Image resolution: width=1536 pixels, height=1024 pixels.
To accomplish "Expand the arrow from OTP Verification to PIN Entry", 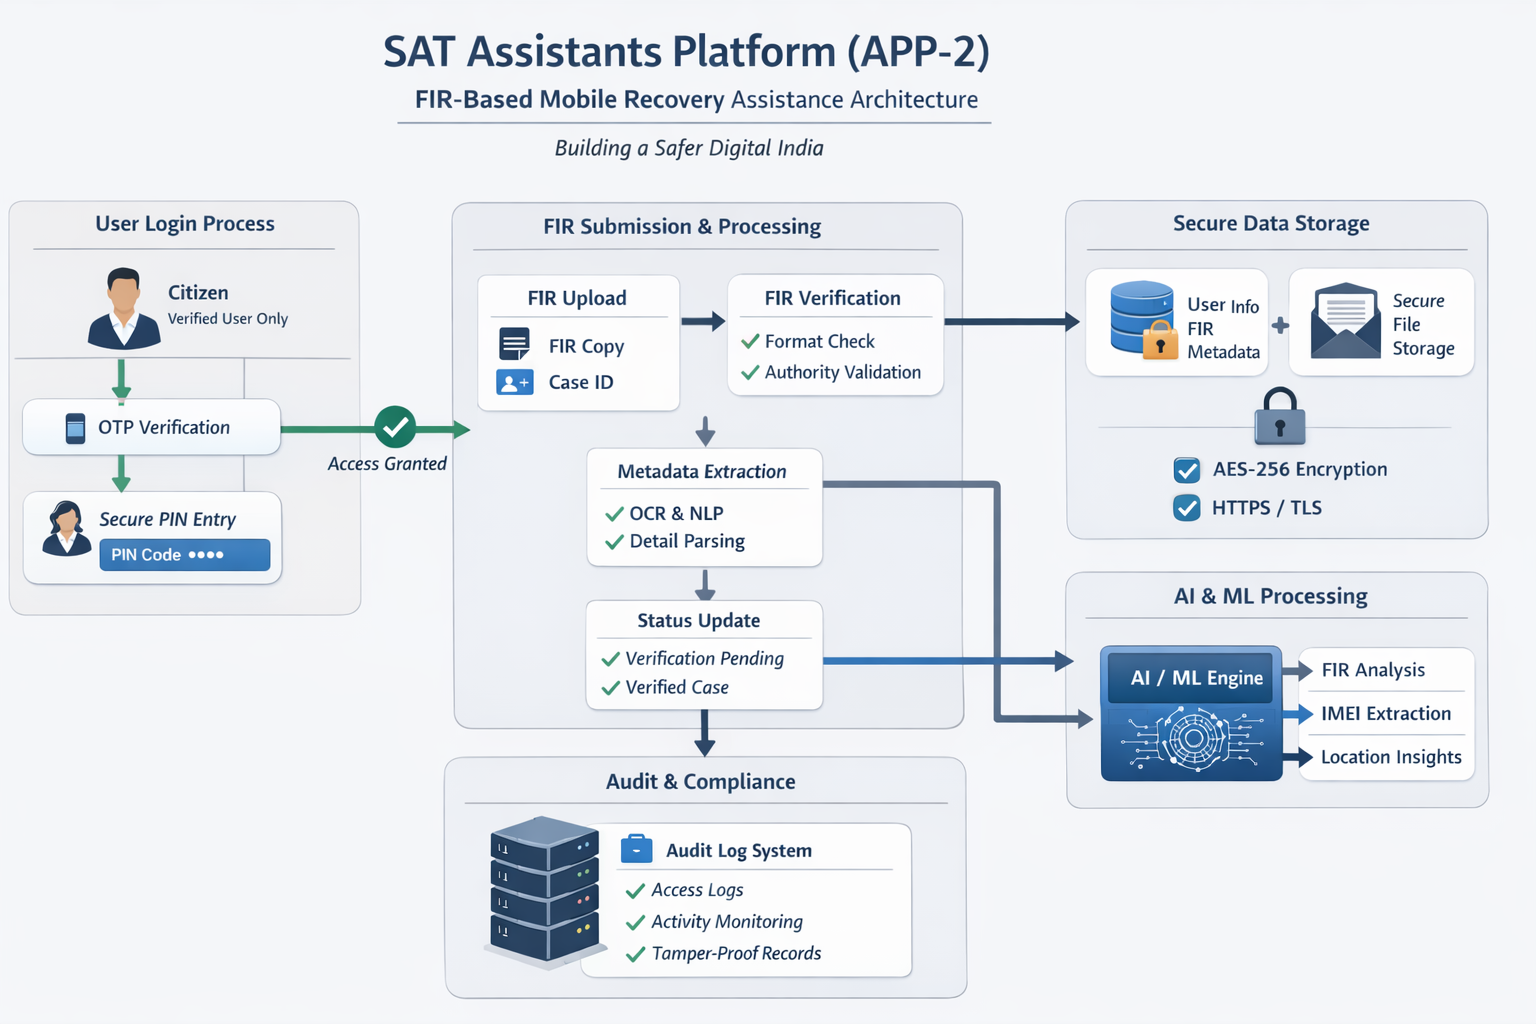I will coord(120,471).
